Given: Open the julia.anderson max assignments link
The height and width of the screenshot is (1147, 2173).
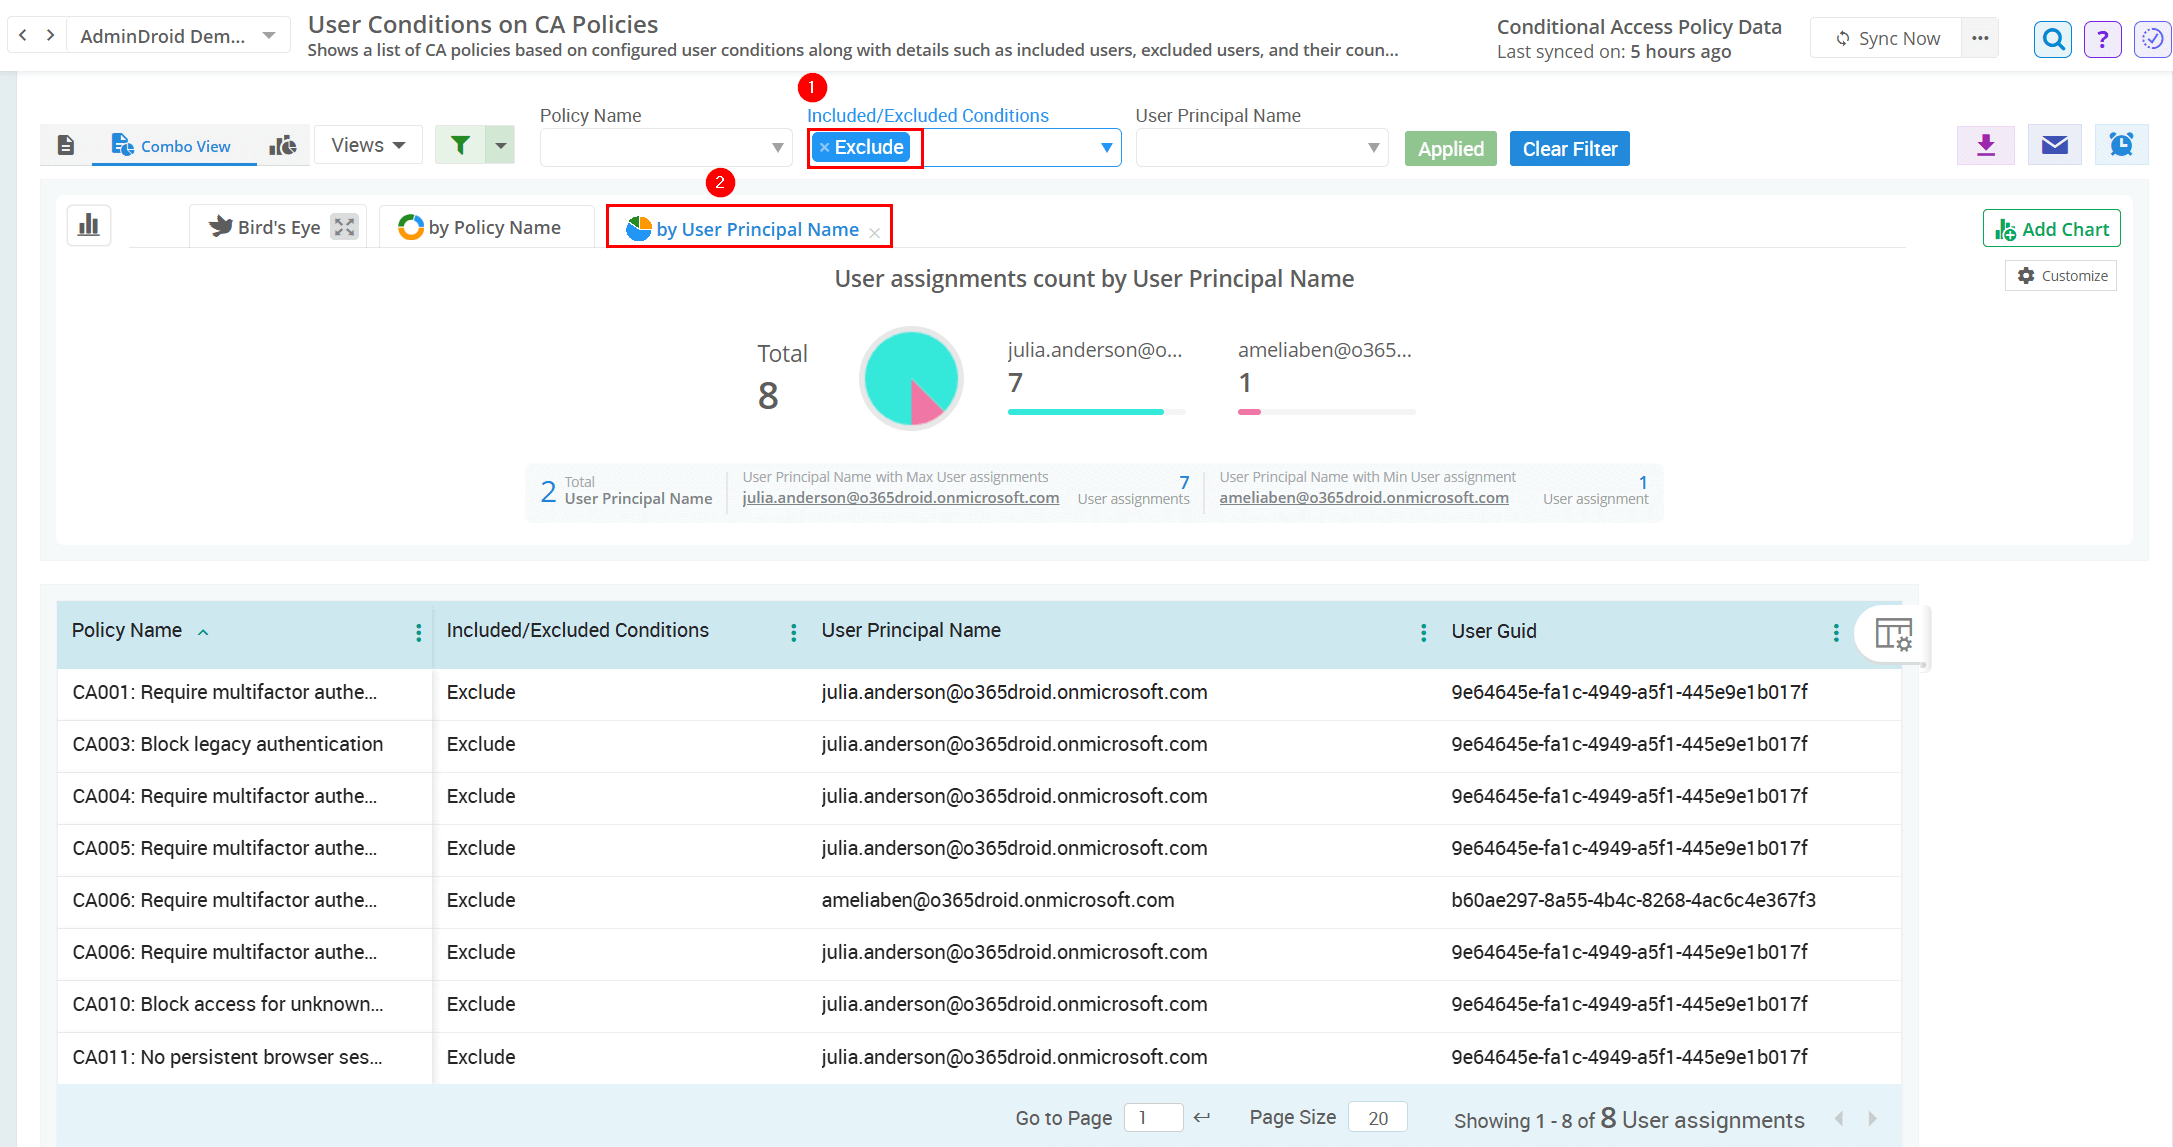Looking at the screenshot, I should click(x=900, y=498).
